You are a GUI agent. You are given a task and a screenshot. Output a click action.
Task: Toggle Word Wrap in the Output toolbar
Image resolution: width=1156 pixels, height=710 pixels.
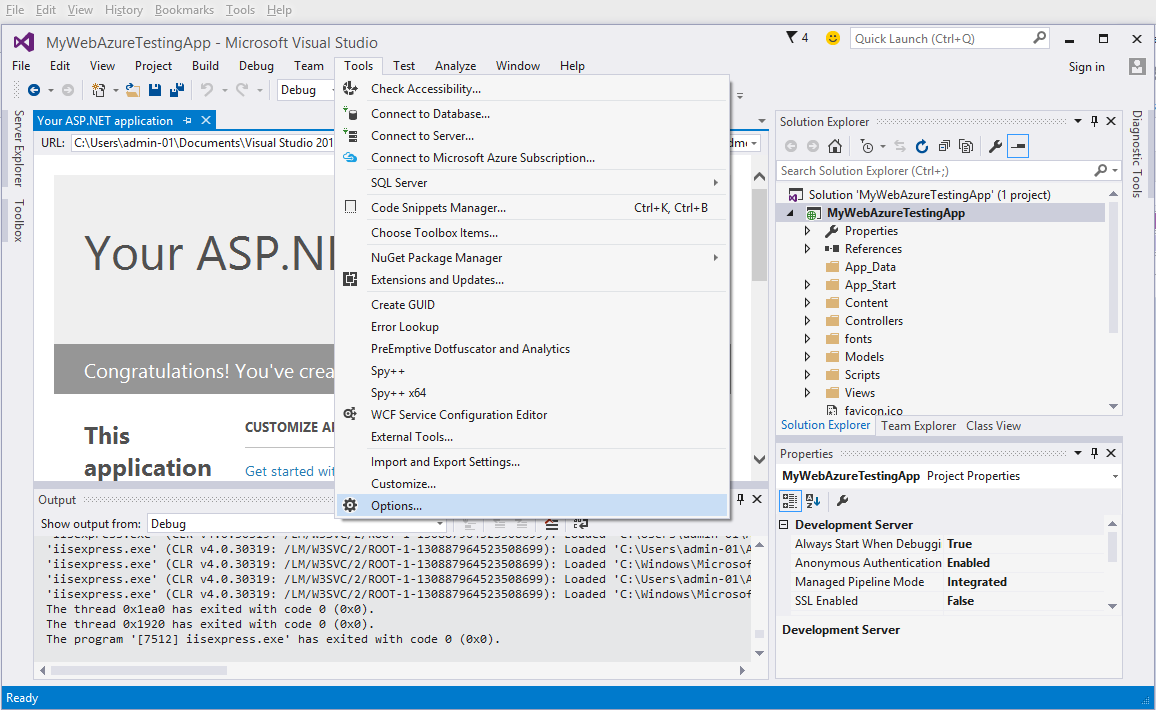pos(581,524)
